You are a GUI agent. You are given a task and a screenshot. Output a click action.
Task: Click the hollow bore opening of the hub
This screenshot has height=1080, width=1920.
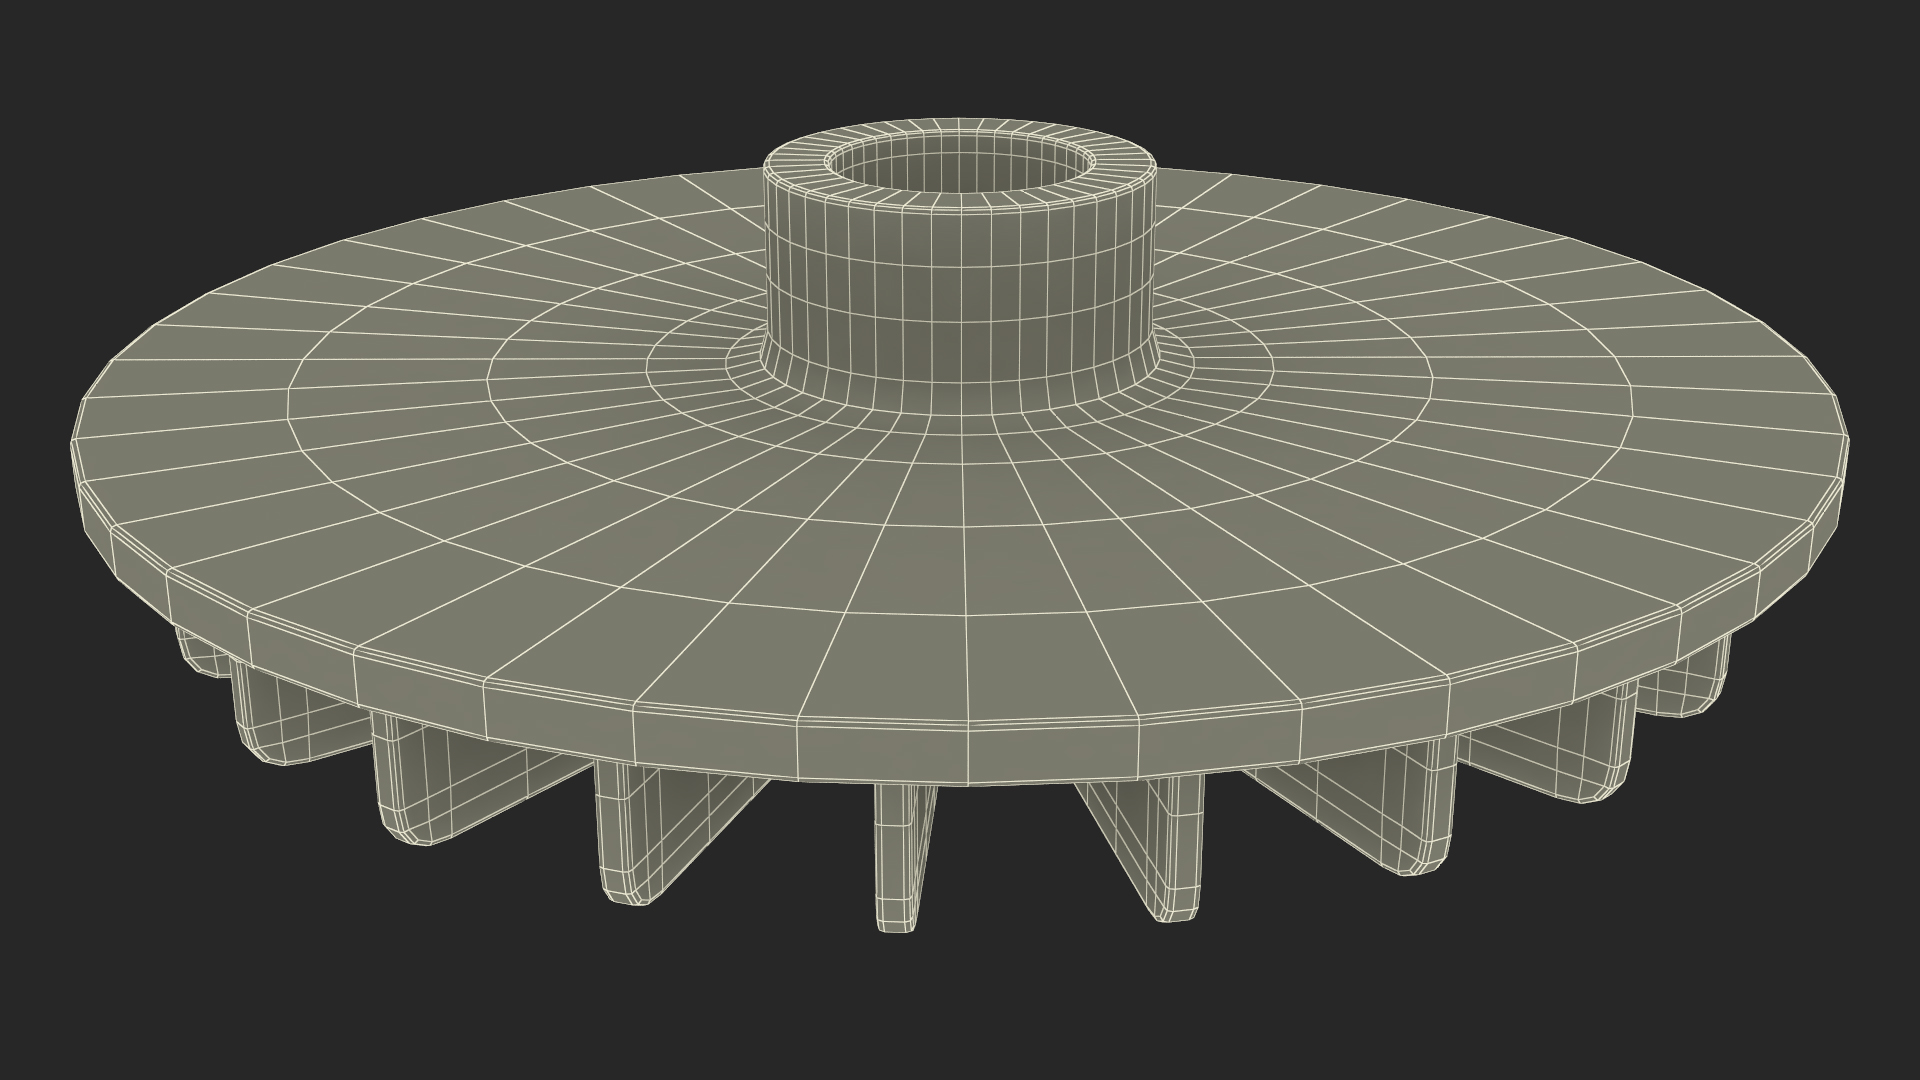click(962, 163)
